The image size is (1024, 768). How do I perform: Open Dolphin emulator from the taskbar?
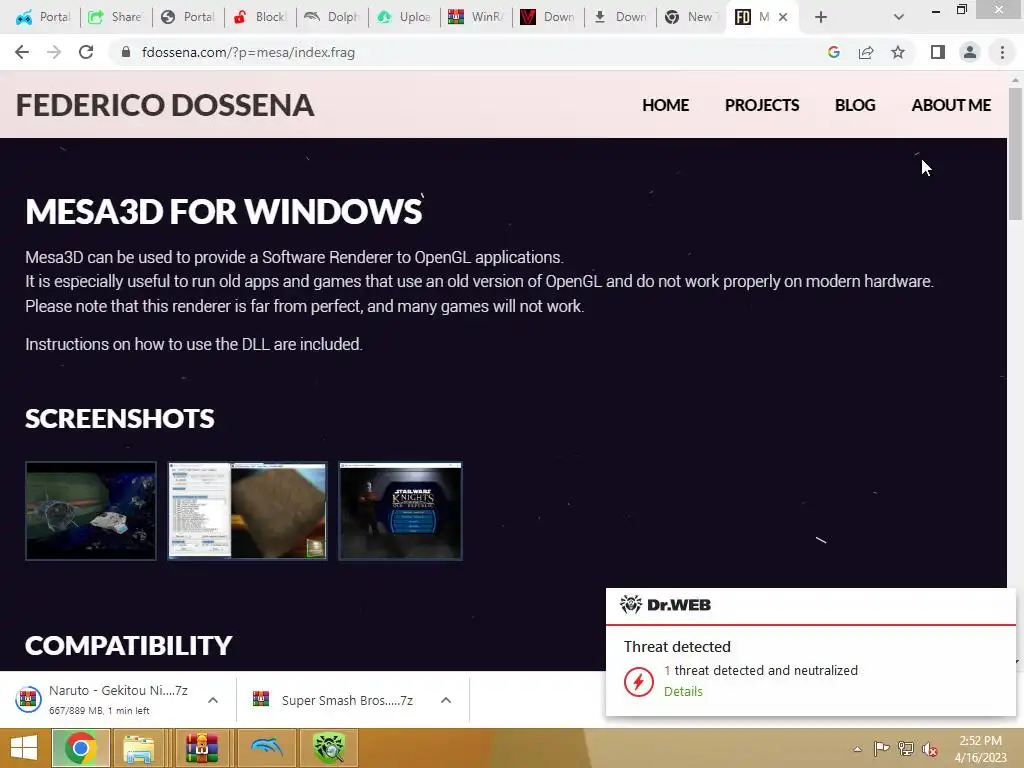[266, 748]
